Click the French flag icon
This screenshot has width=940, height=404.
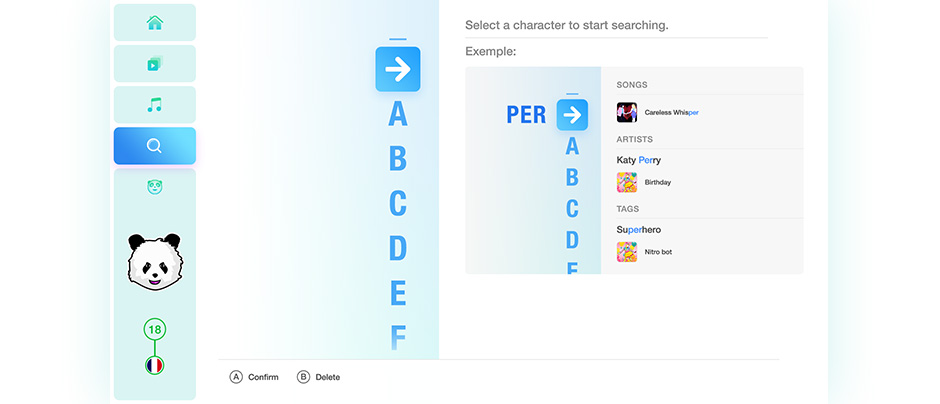click(x=155, y=366)
